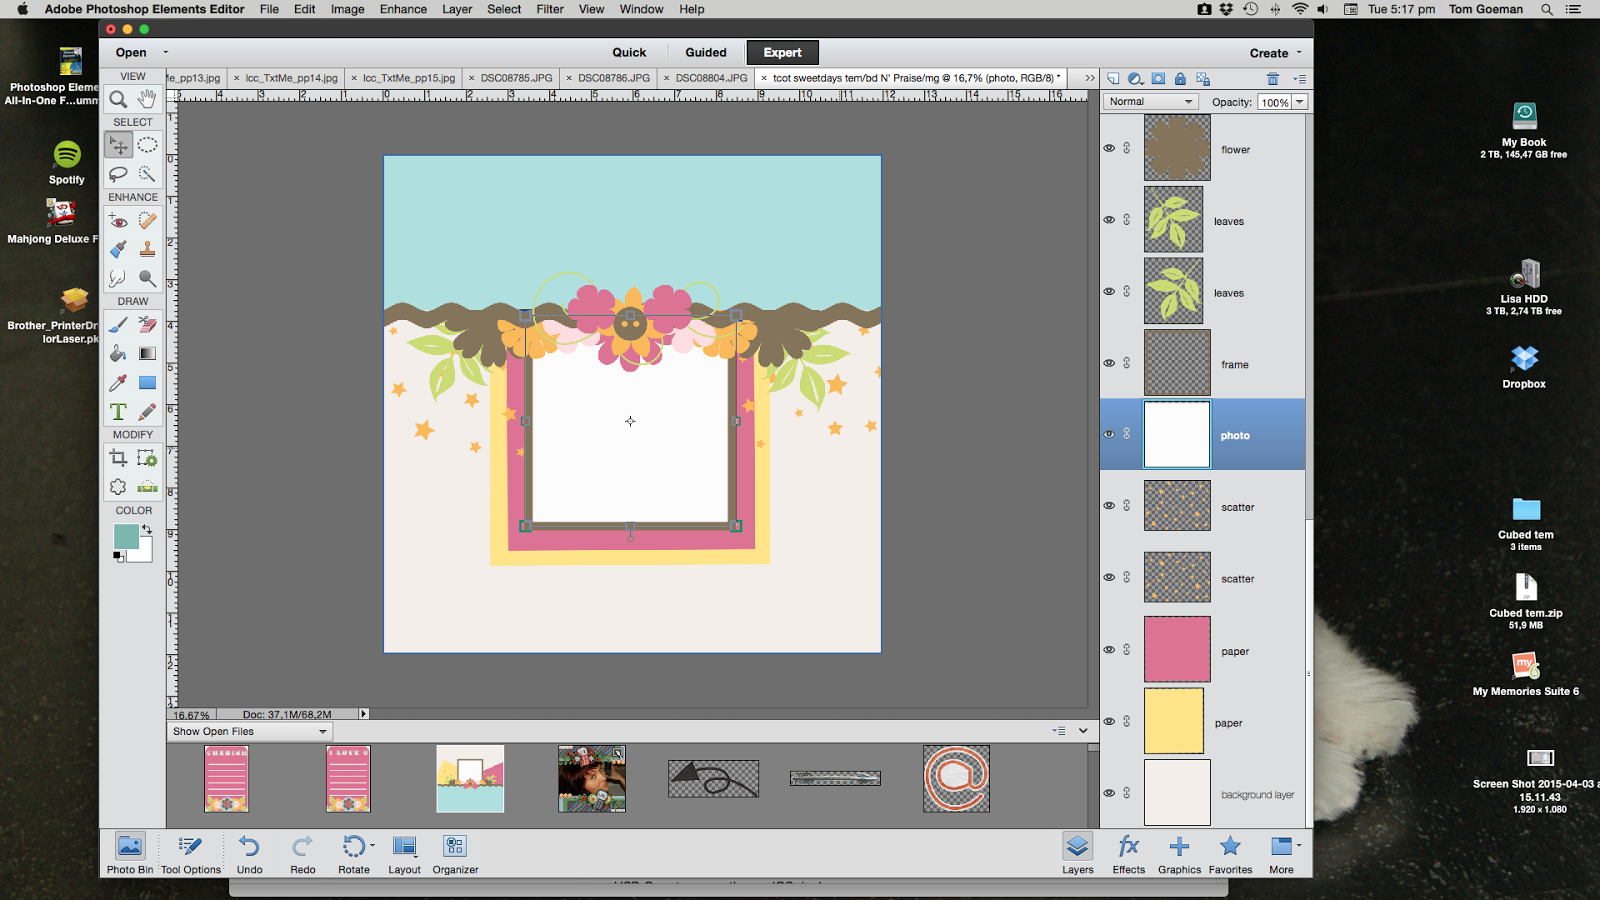1600x900 pixels.
Task: Open the new adjustment layer icon
Action: 1134,79
